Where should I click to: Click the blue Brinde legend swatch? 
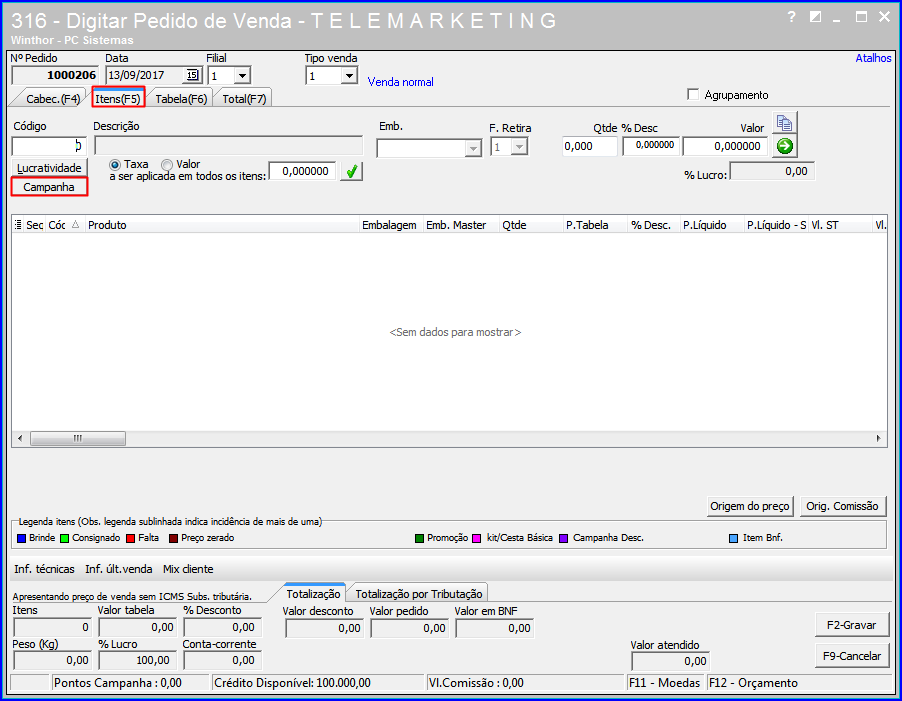click(x=22, y=538)
